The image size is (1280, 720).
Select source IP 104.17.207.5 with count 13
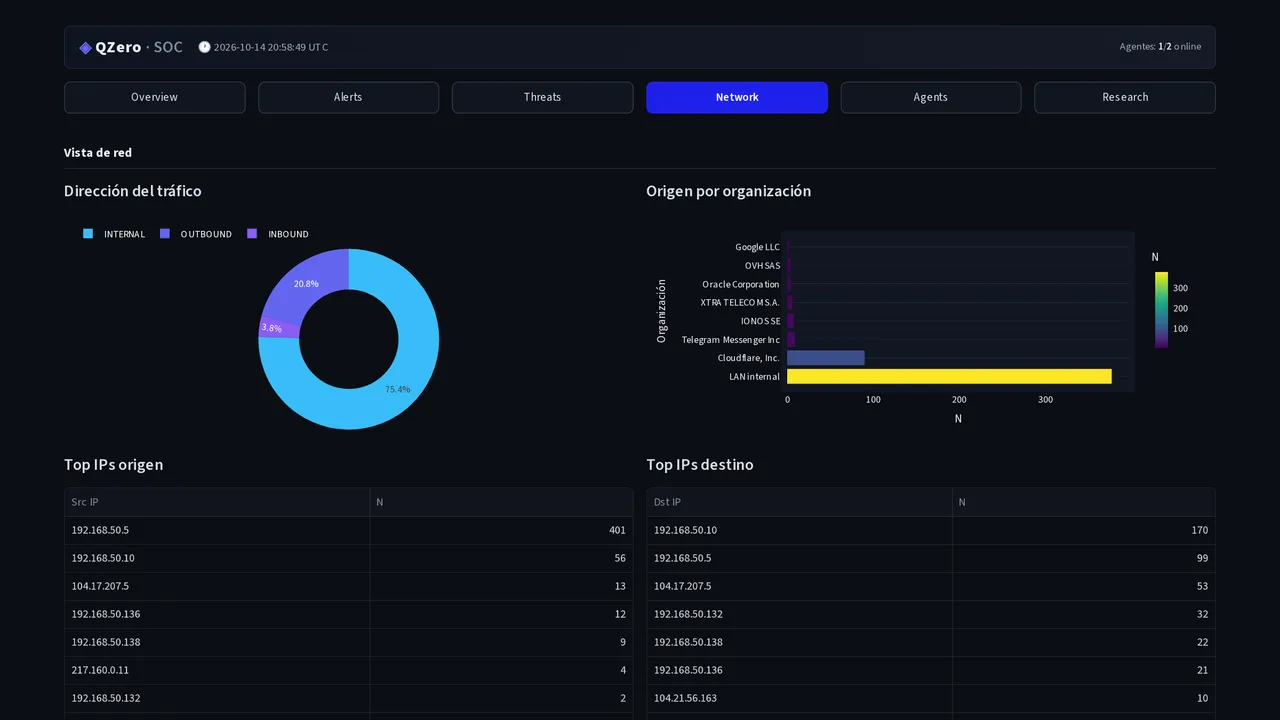(x=348, y=586)
